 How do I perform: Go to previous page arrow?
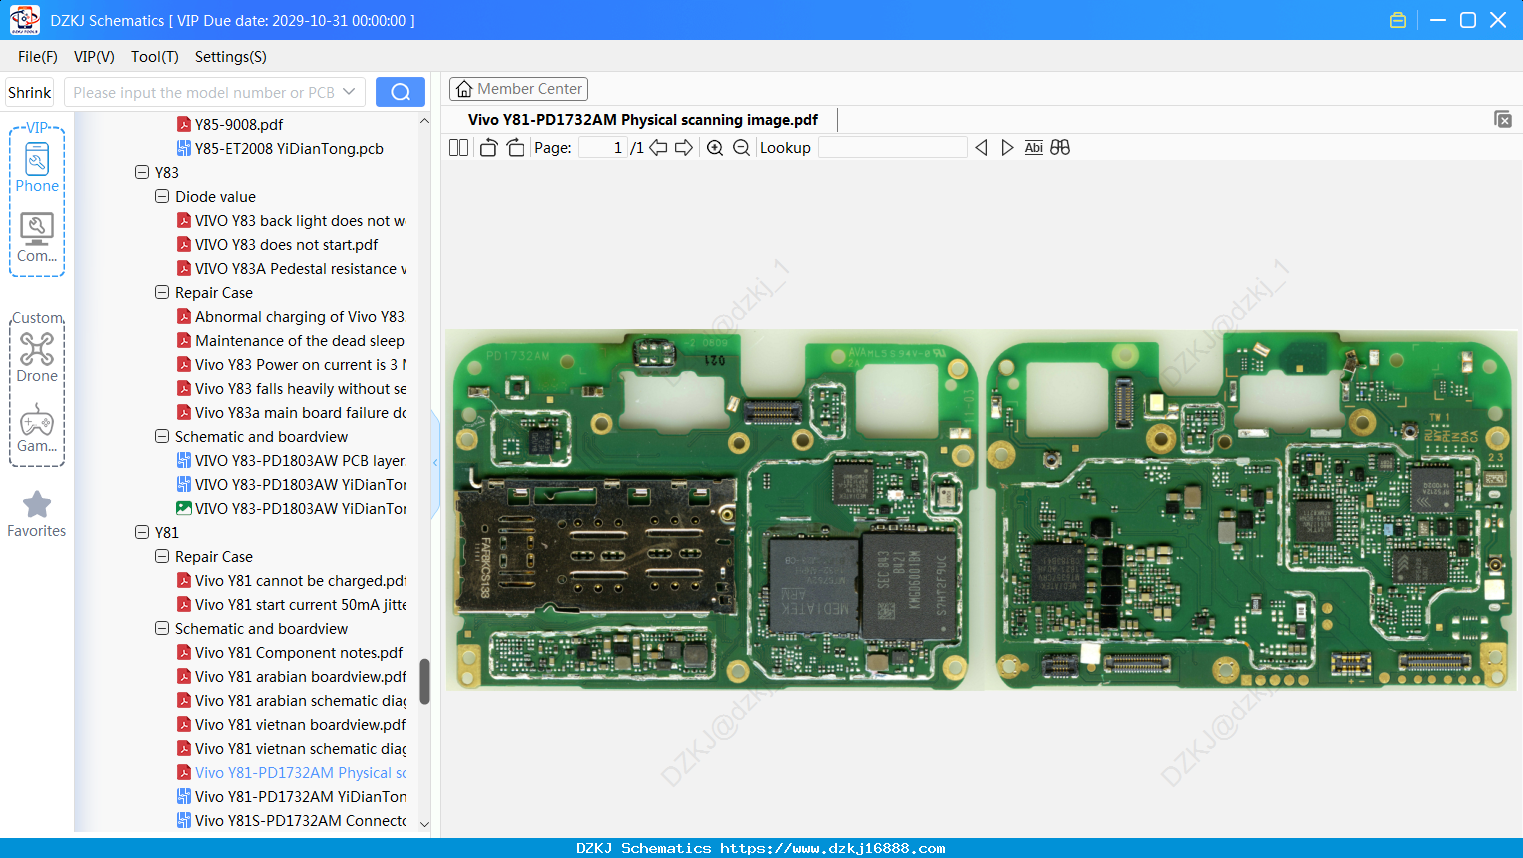coord(658,148)
